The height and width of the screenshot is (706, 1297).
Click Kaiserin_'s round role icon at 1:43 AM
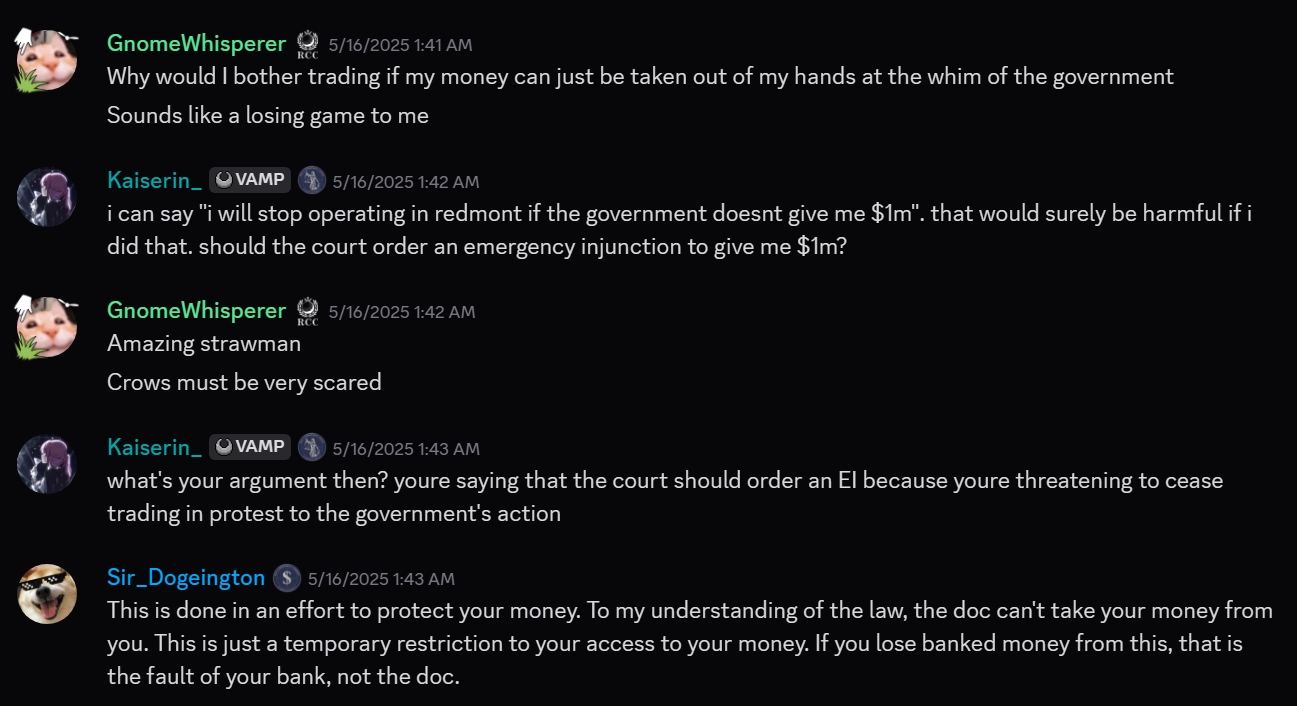point(312,447)
